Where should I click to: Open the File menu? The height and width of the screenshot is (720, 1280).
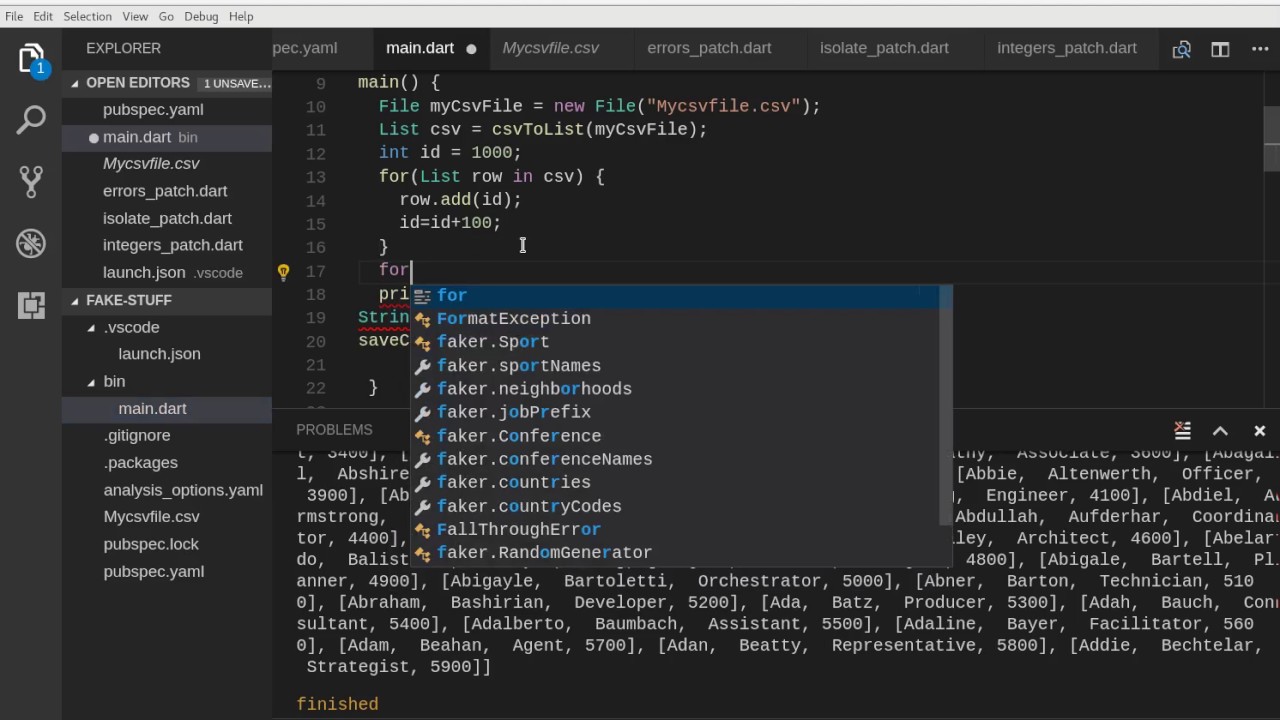(x=14, y=16)
